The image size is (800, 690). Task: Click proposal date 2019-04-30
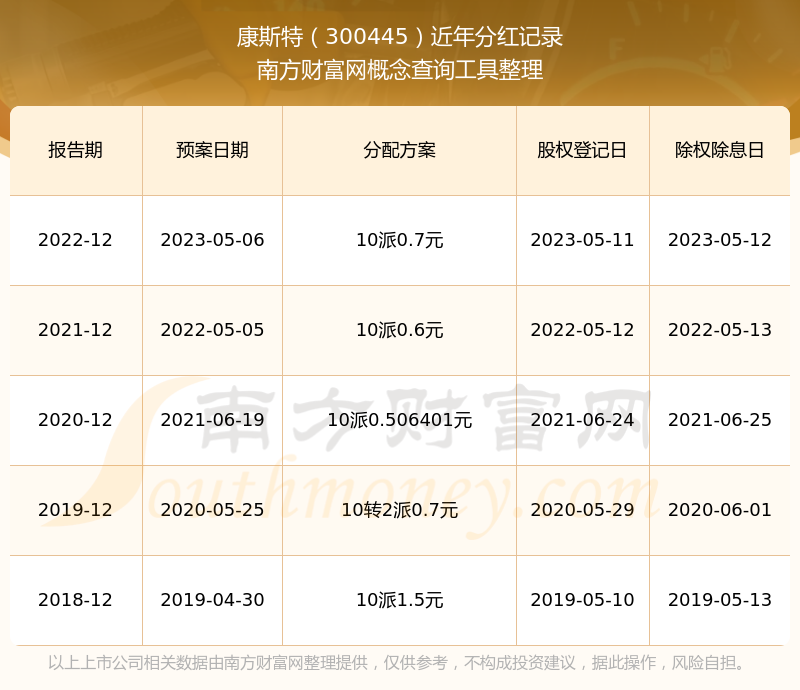point(212,600)
